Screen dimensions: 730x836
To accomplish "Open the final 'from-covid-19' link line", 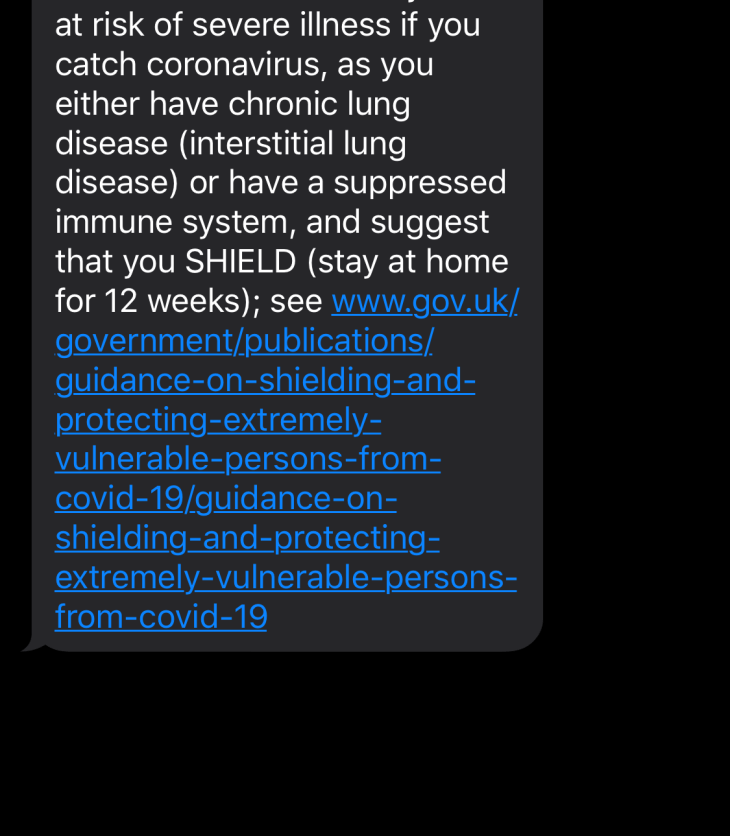I will (x=161, y=617).
